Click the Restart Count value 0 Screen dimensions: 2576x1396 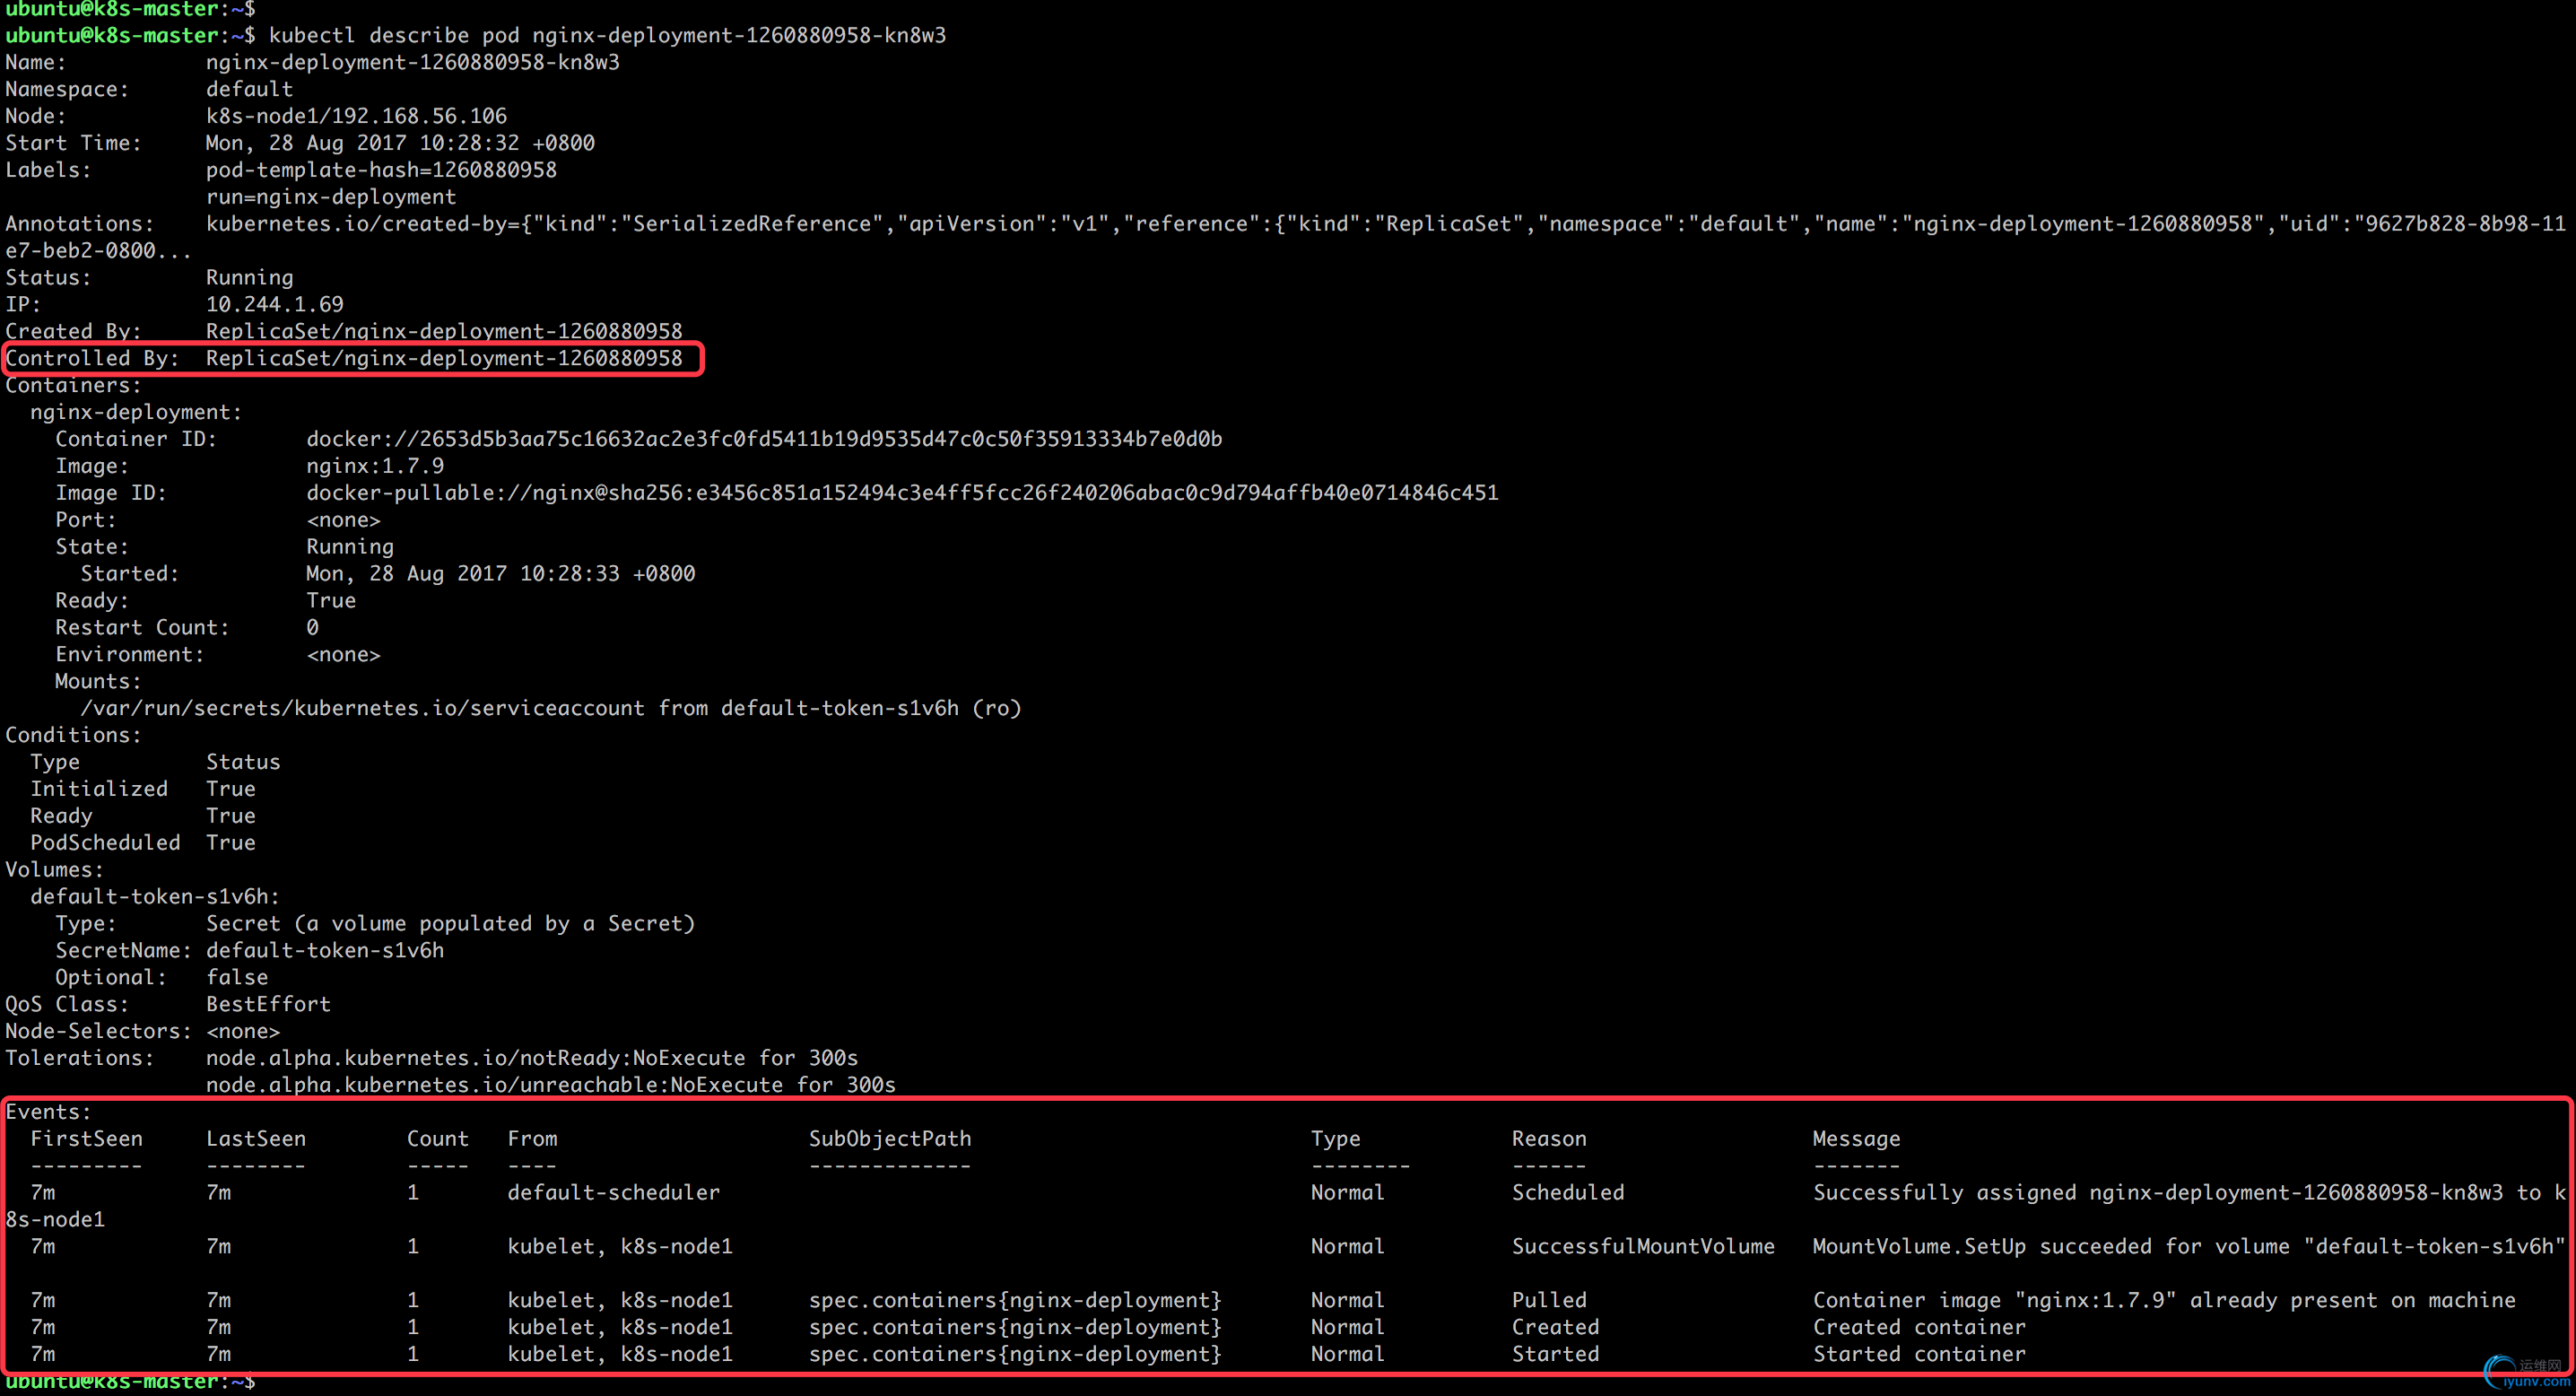pos(312,627)
